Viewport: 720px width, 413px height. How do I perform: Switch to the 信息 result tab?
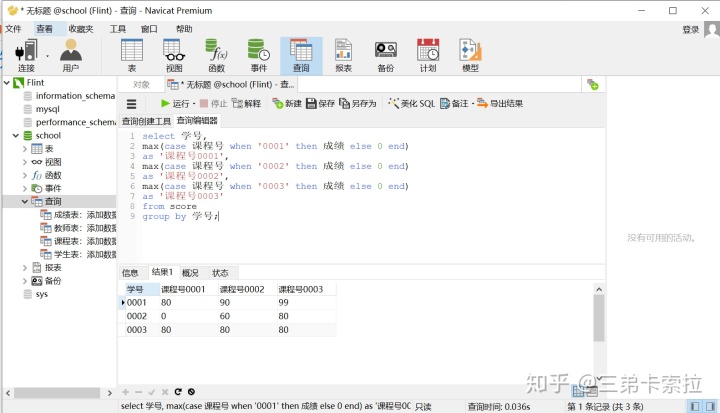(x=130, y=273)
